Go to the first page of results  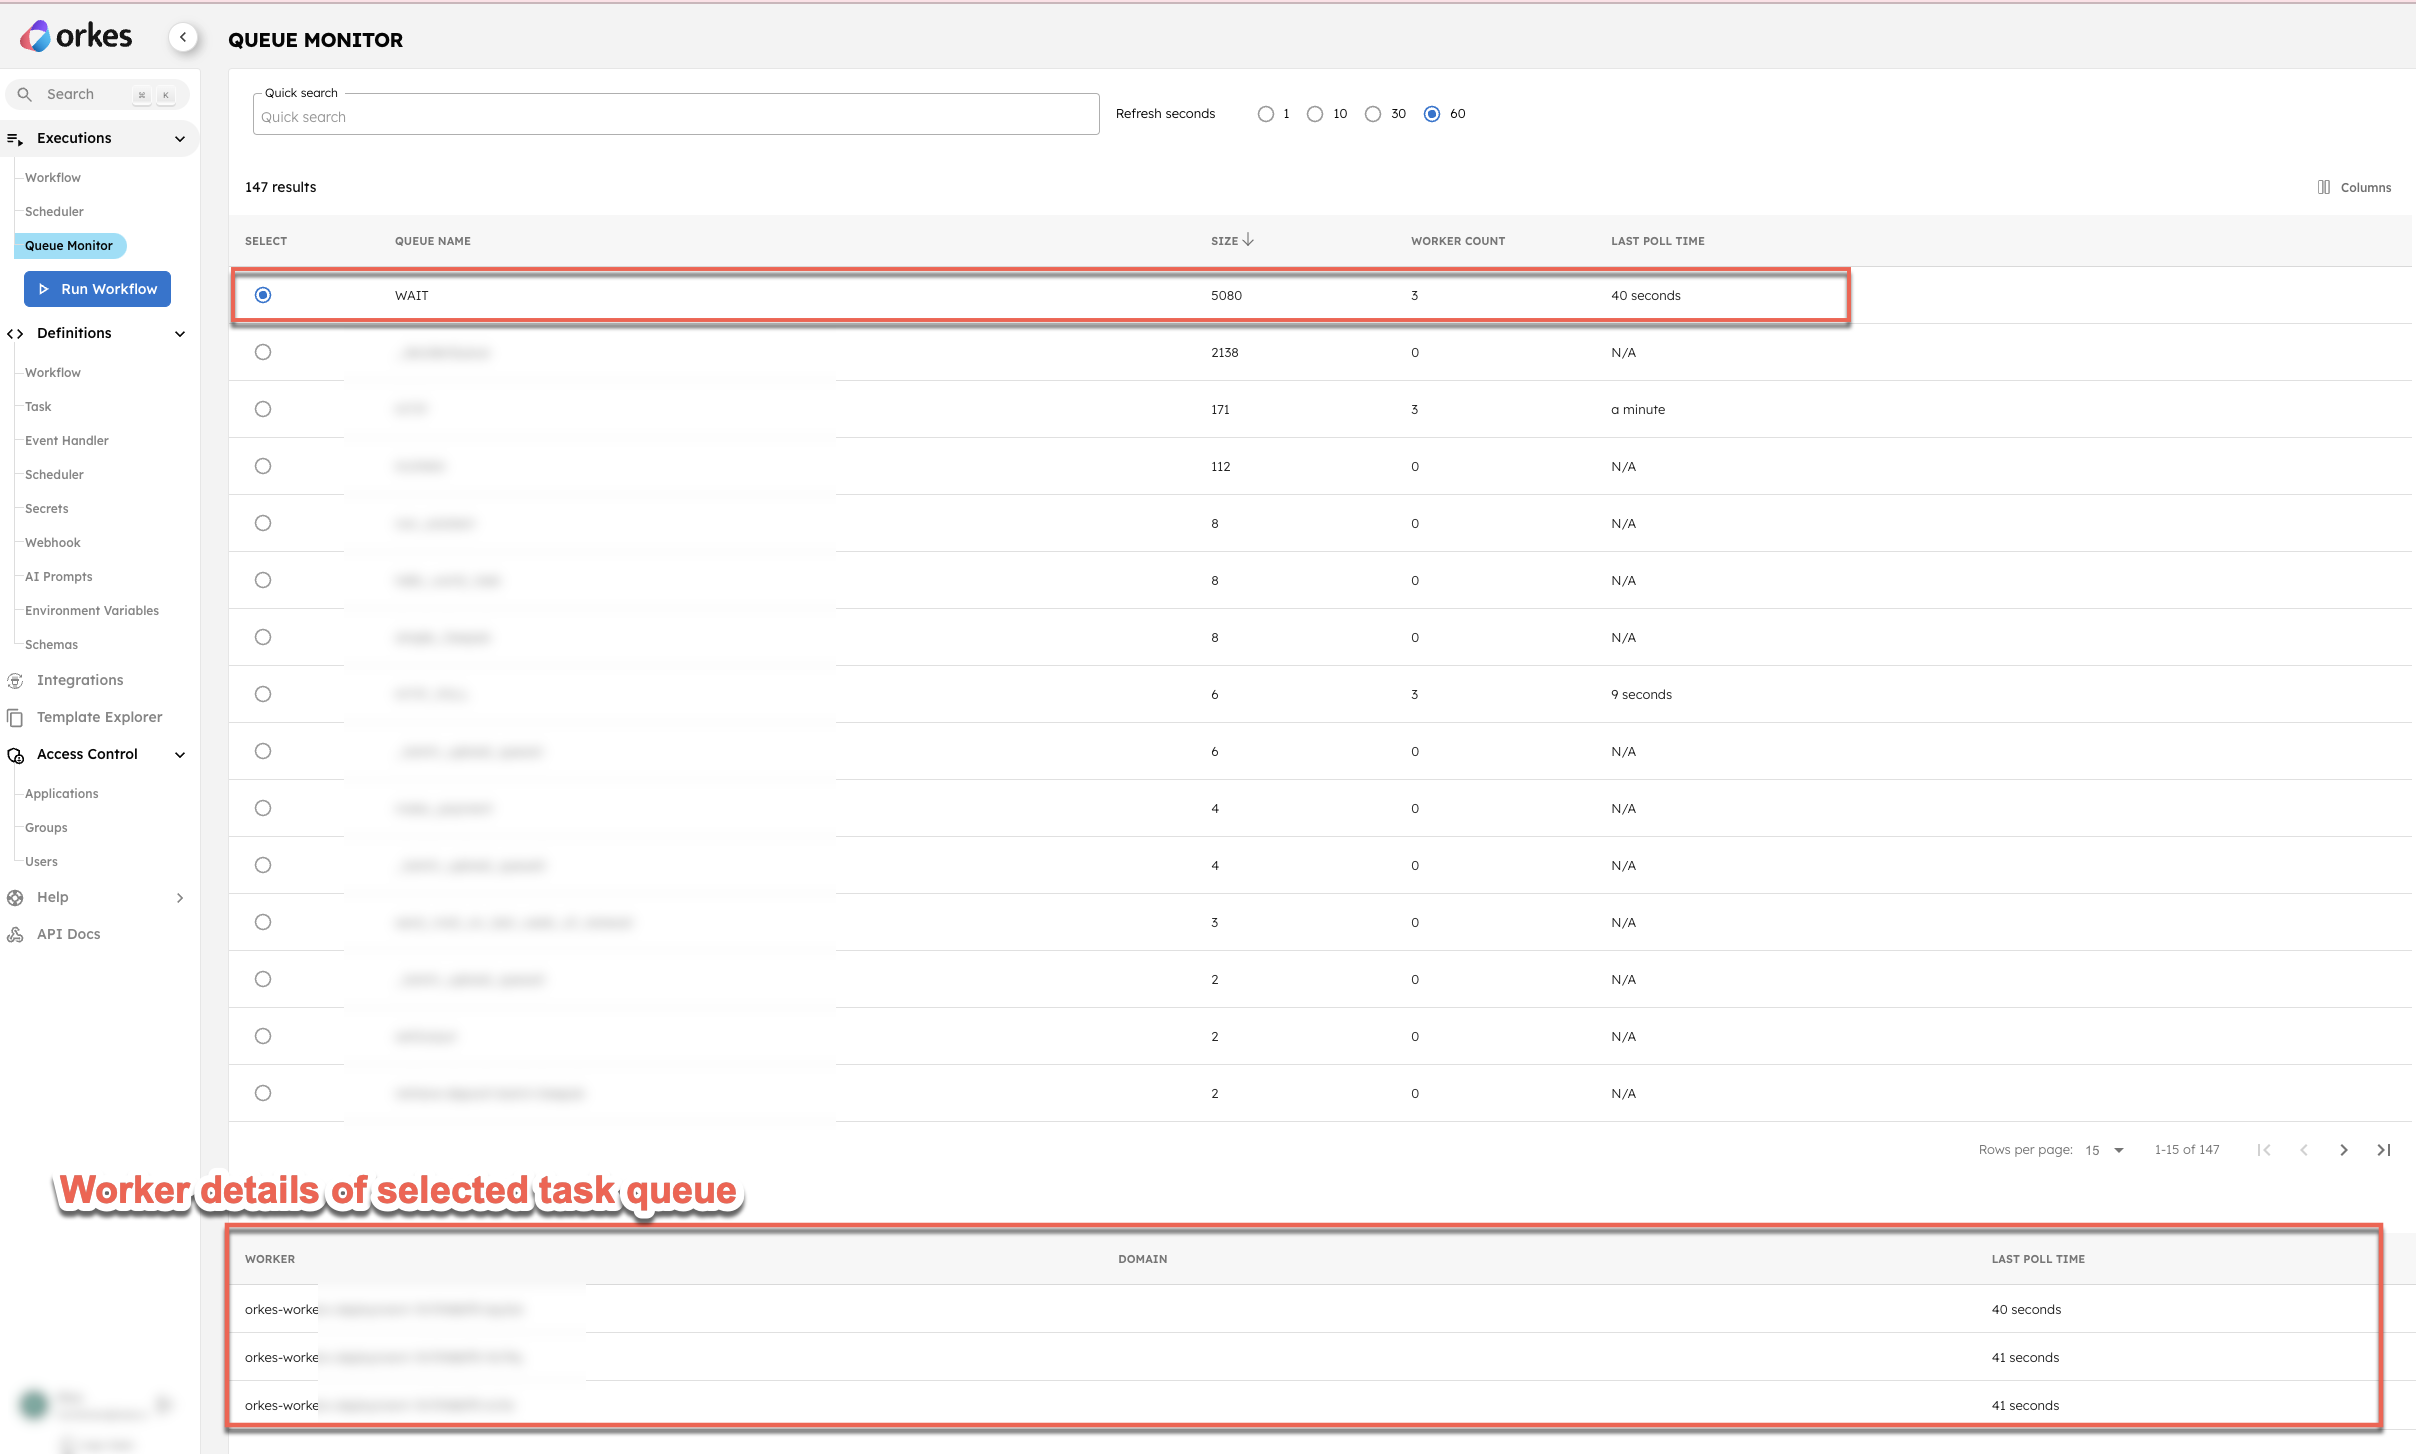tap(2264, 1150)
